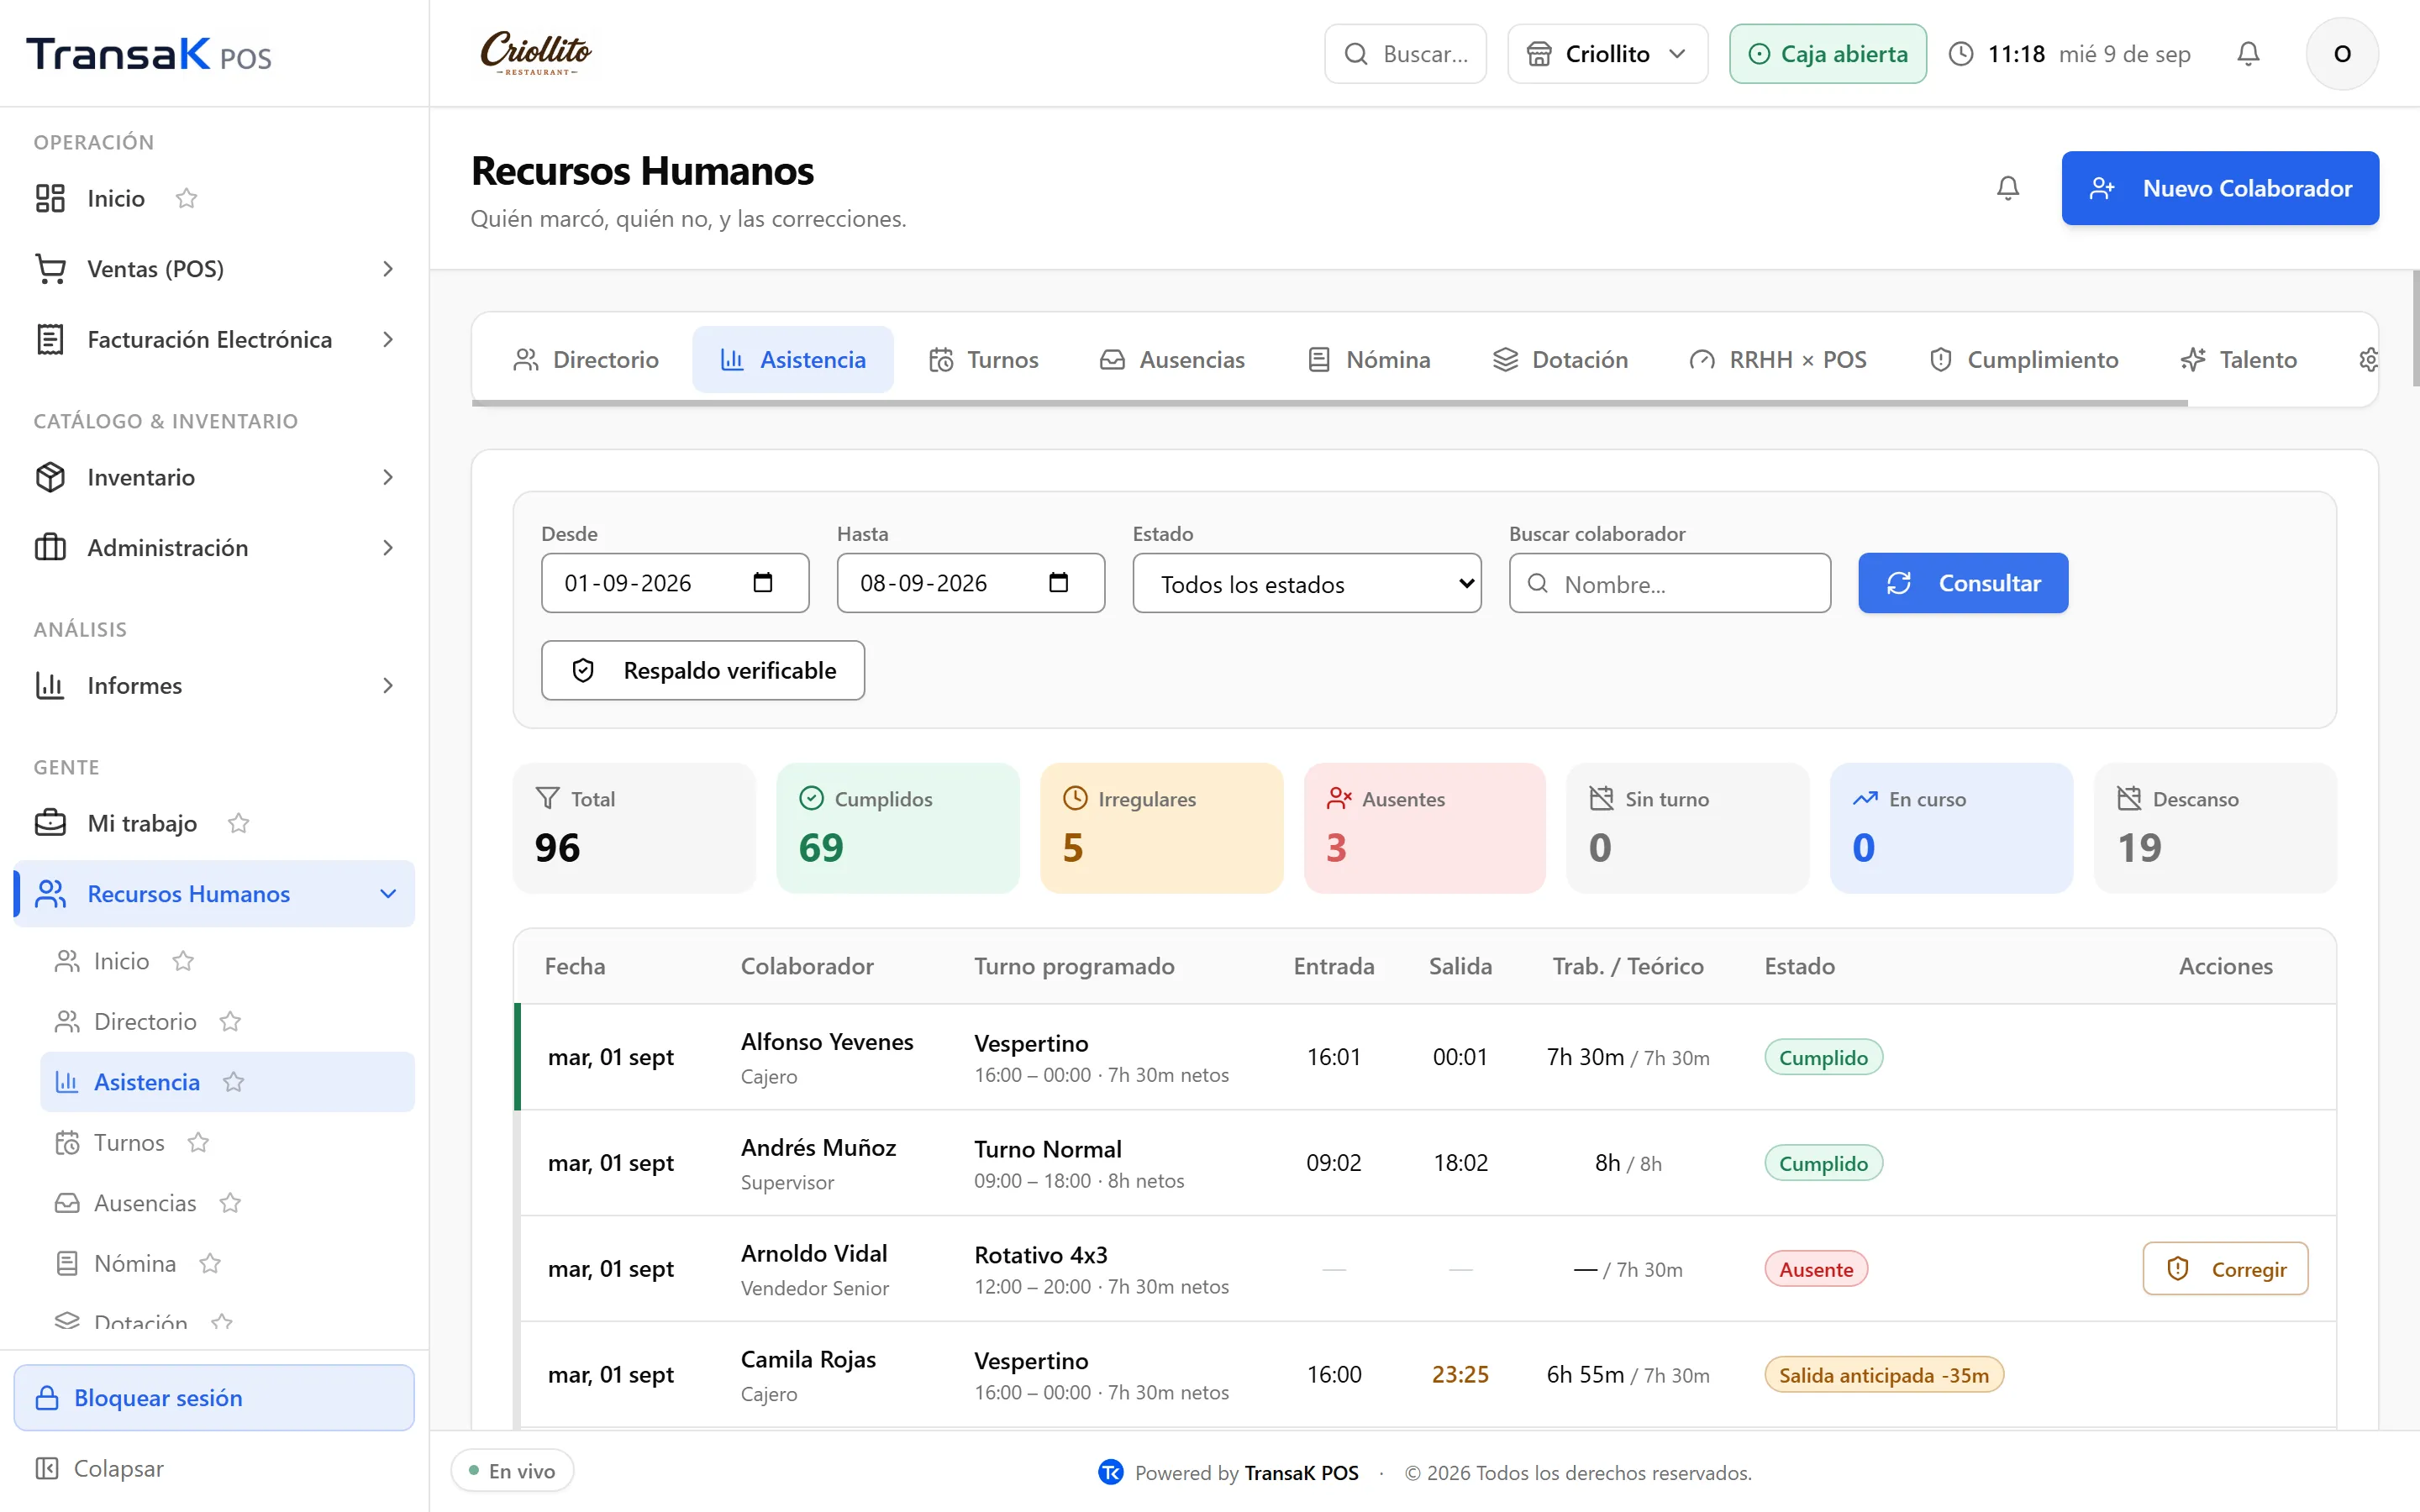2420x1512 pixels.
Task: Click the Descanso calendar icon card
Action: pyautogui.click(x=2129, y=798)
